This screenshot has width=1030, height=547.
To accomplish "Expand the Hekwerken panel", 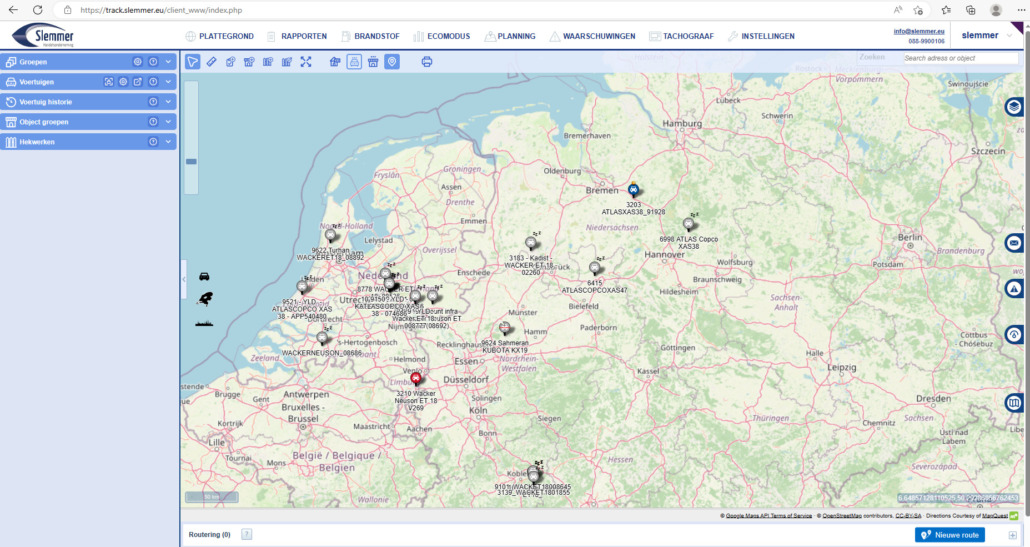I will [x=169, y=142].
